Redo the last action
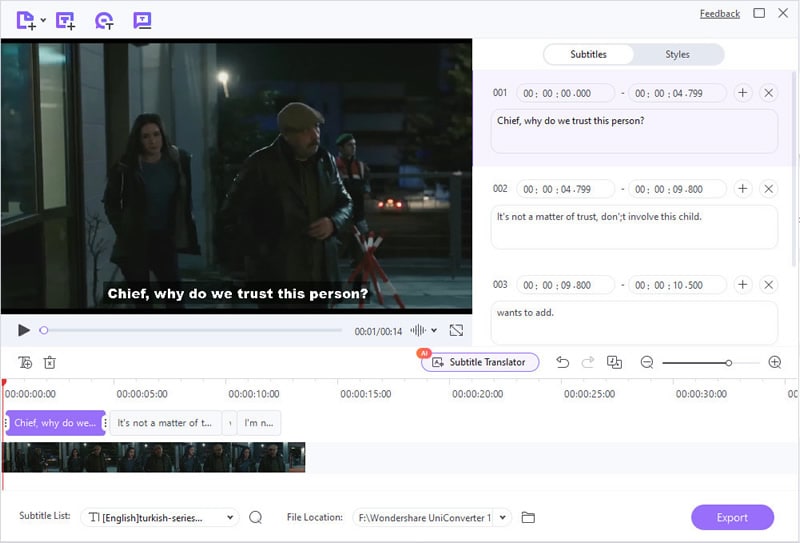The width and height of the screenshot is (800, 543). pyautogui.click(x=588, y=362)
